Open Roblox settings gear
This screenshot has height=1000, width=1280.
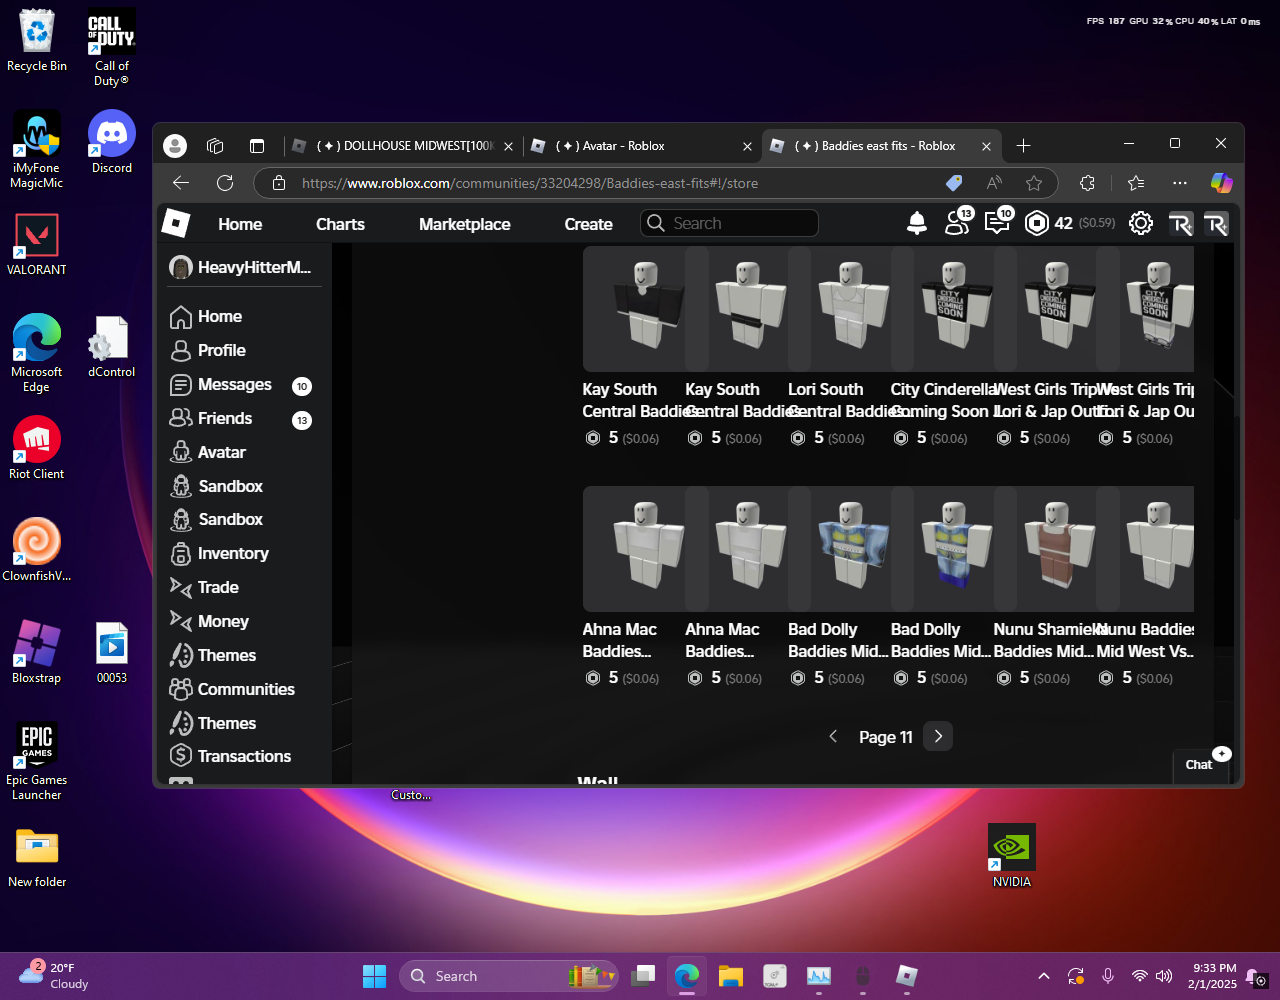[1140, 224]
